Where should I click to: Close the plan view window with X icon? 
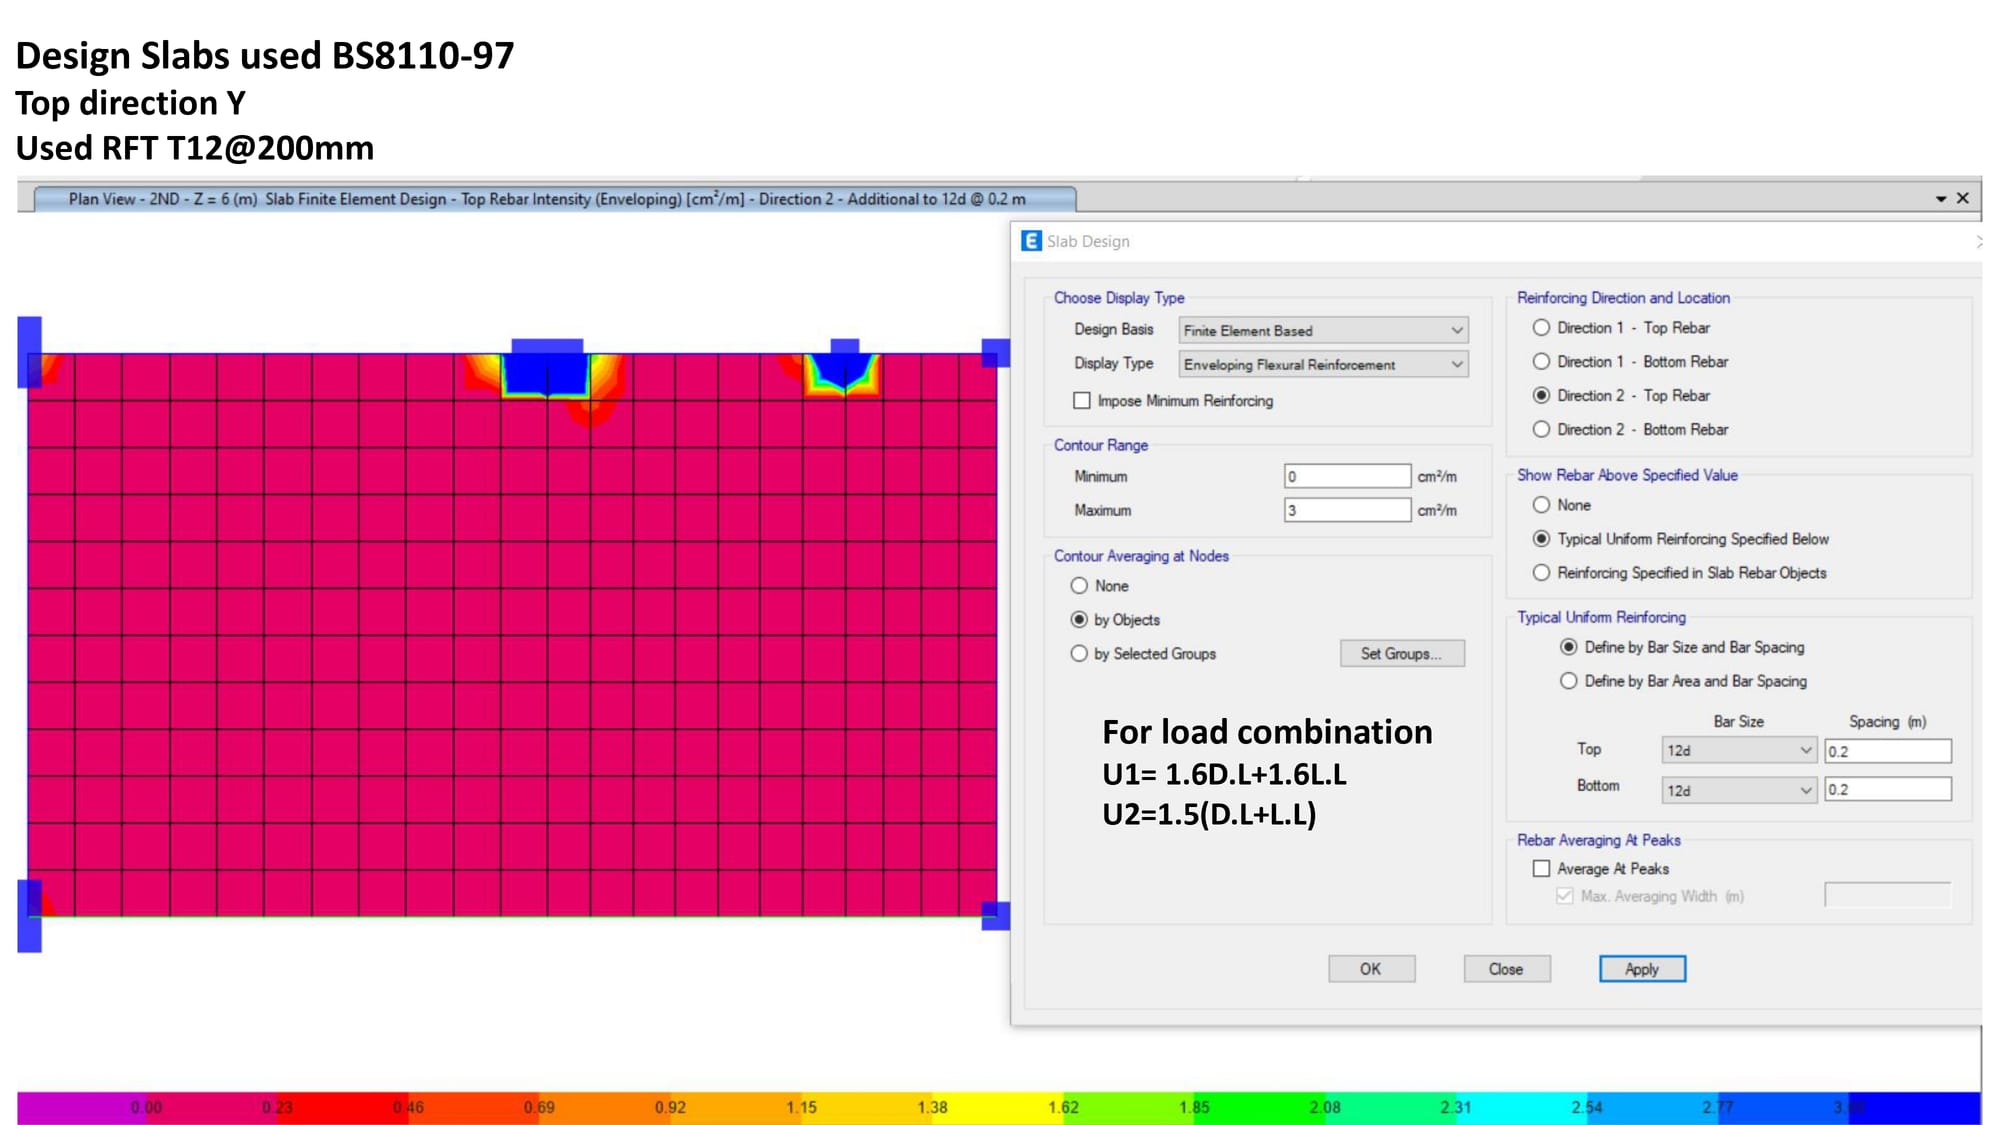coord(1963,198)
